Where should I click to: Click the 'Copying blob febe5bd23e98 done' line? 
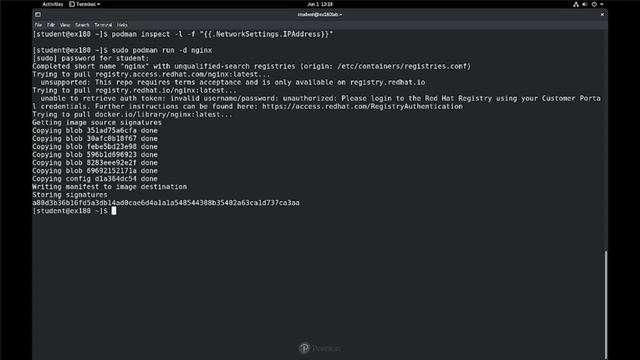coord(95,147)
